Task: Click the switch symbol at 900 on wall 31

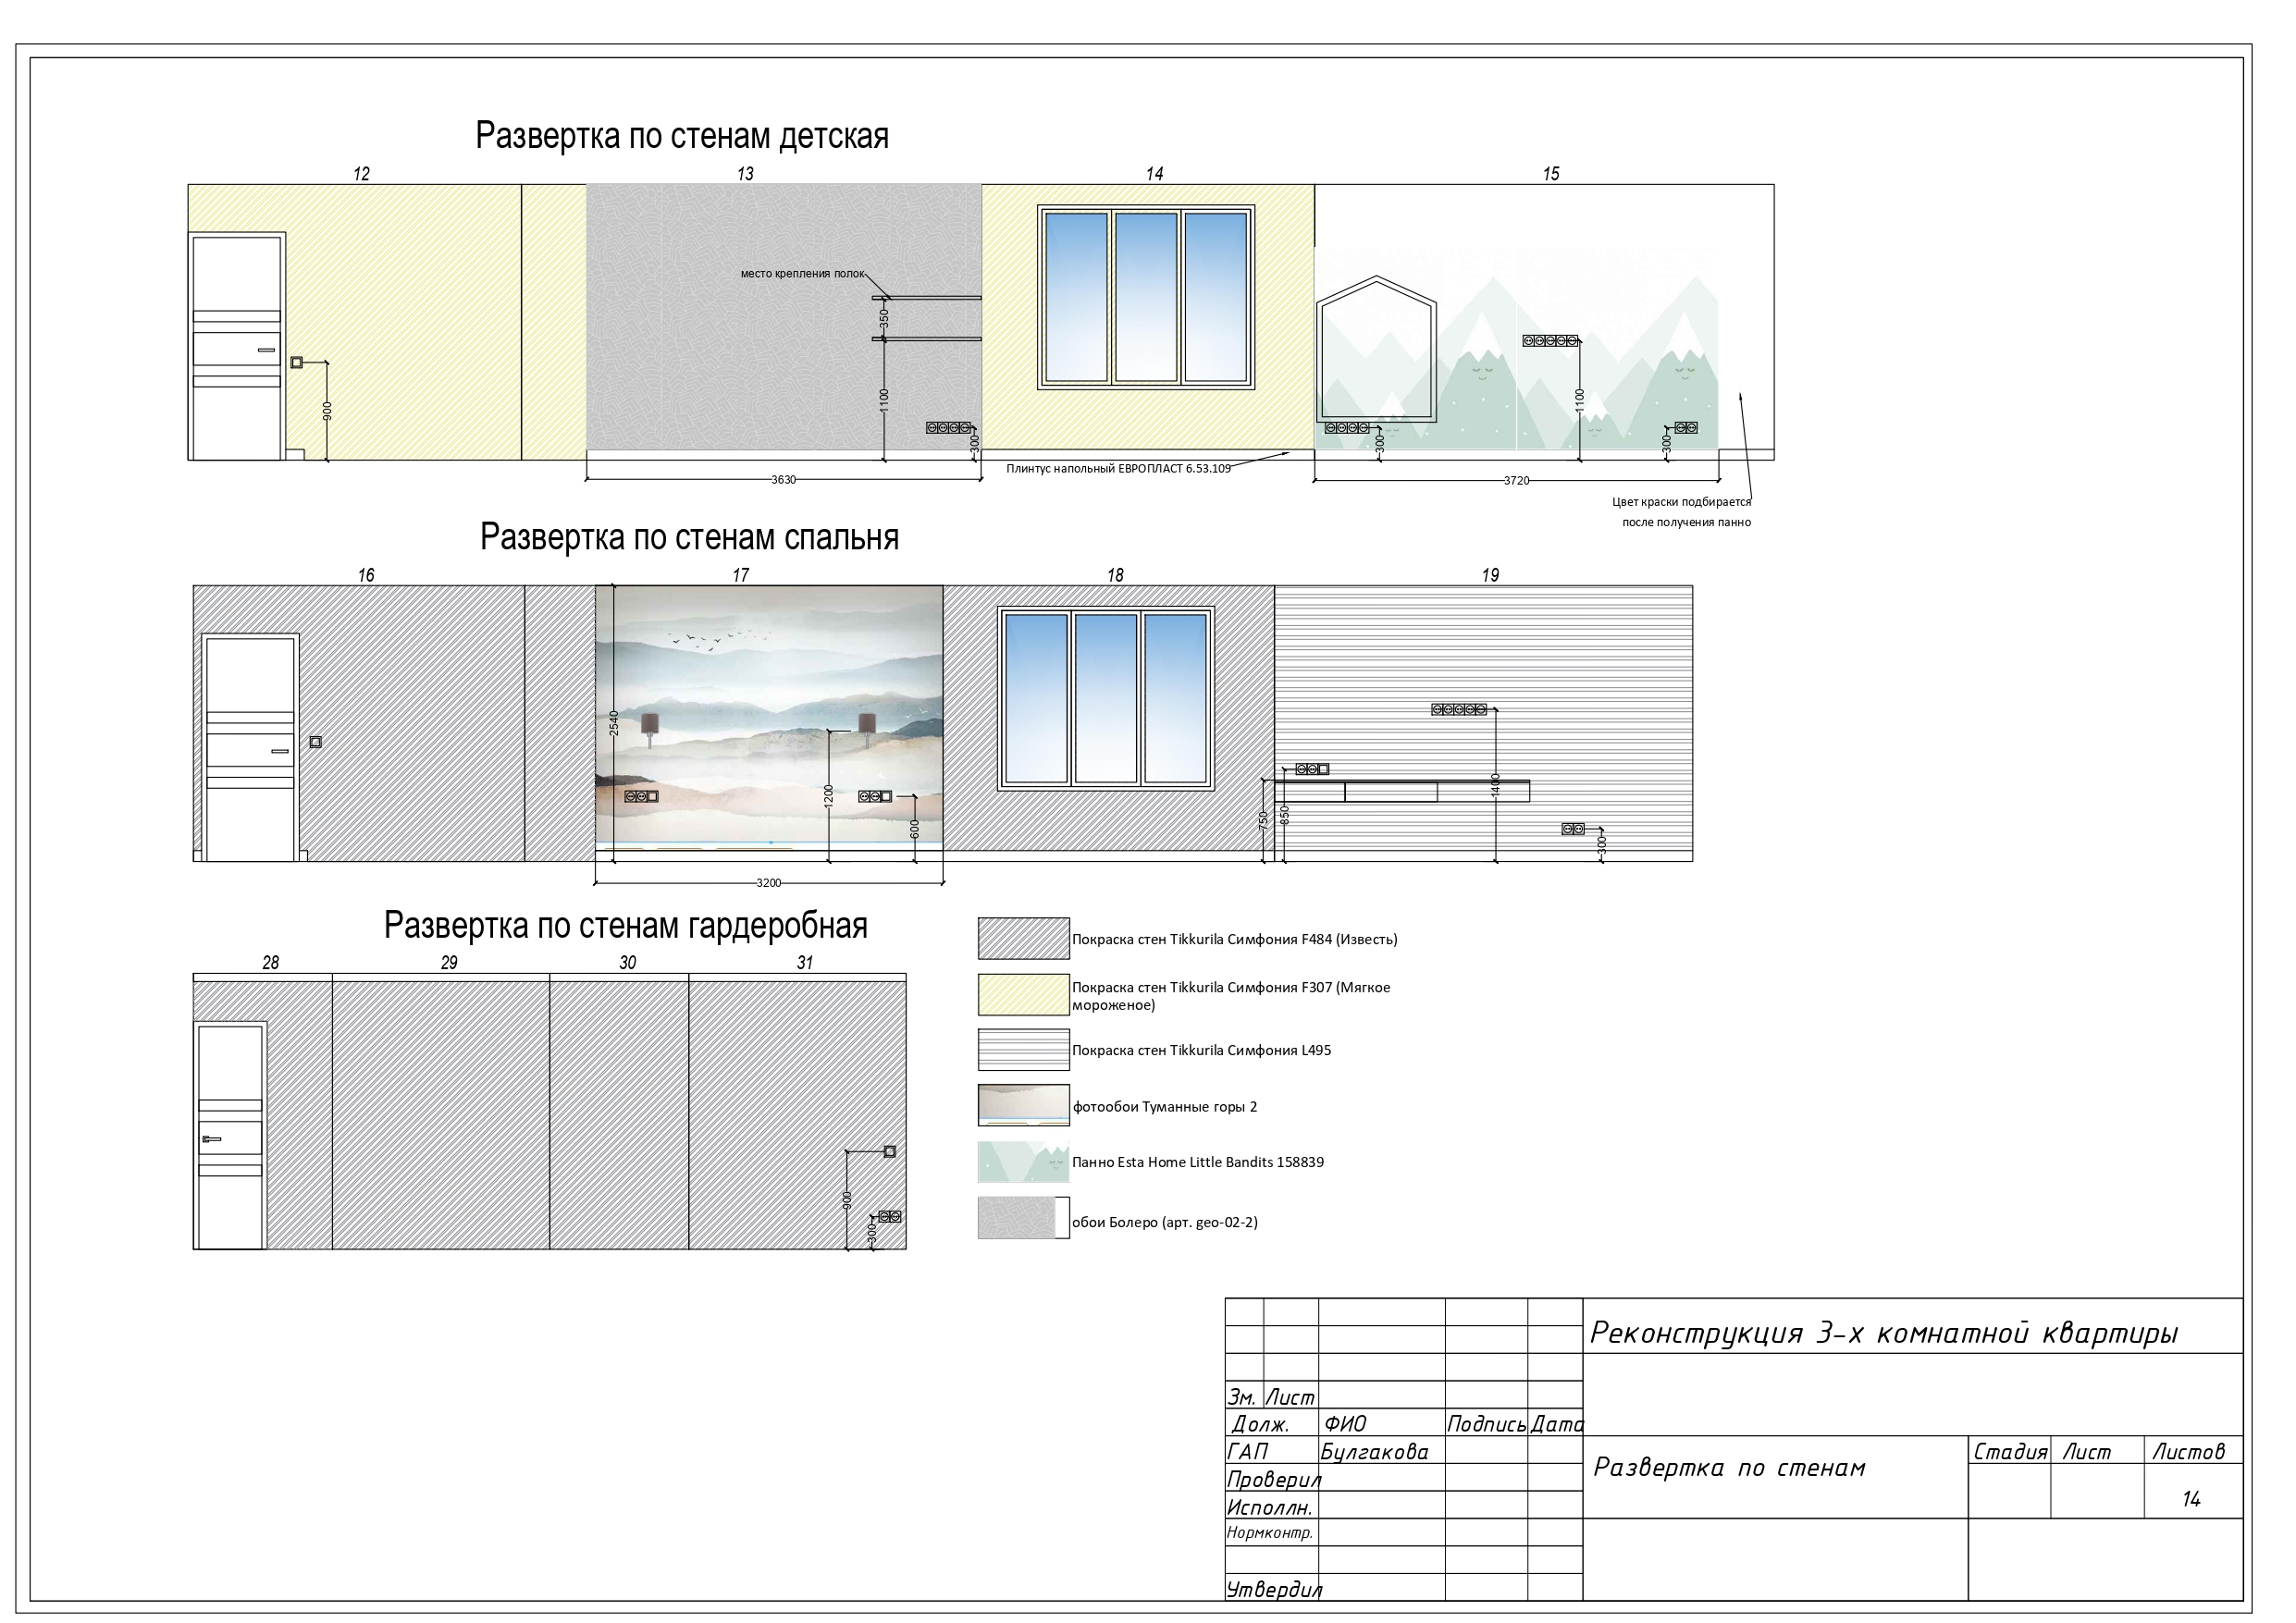Action: [x=889, y=1152]
